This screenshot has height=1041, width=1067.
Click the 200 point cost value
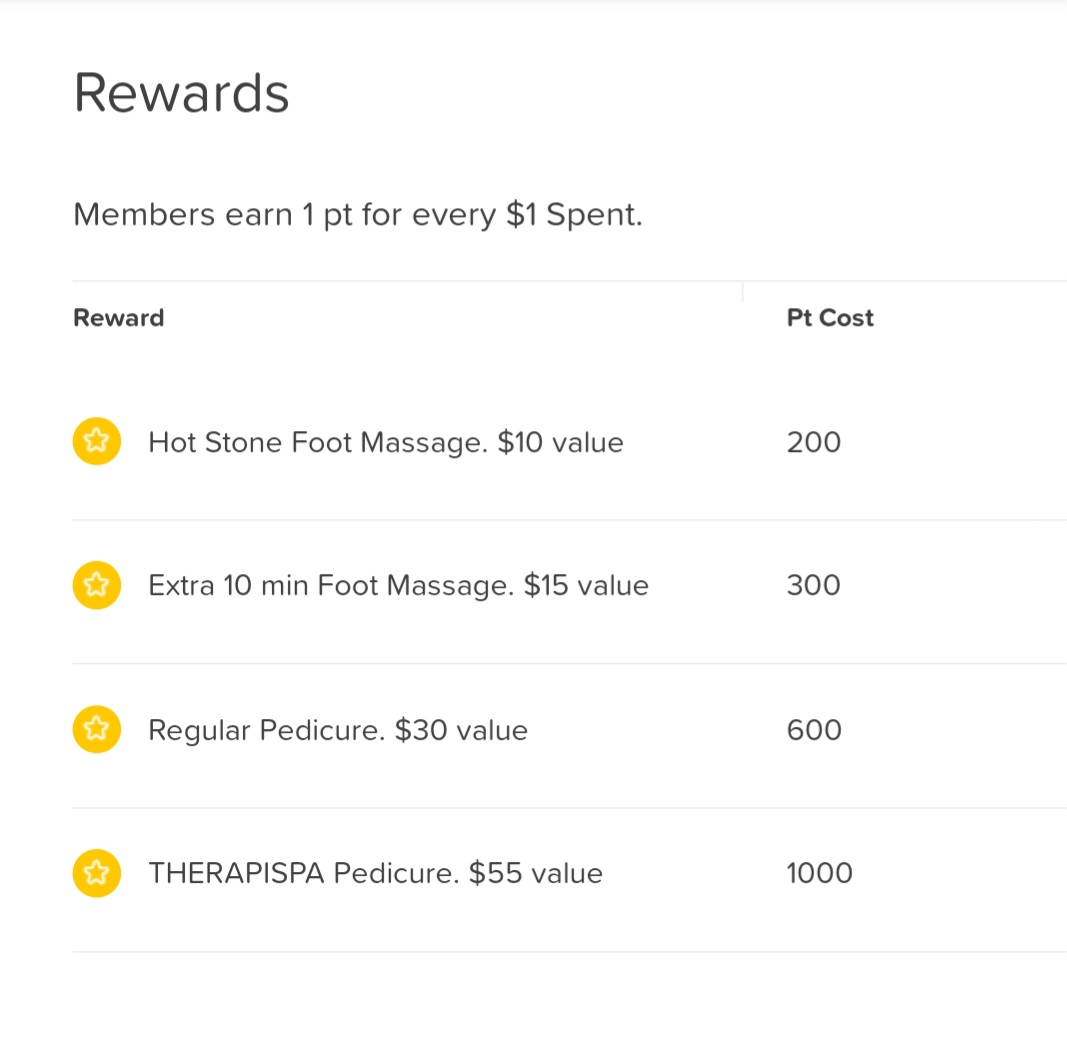(814, 442)
